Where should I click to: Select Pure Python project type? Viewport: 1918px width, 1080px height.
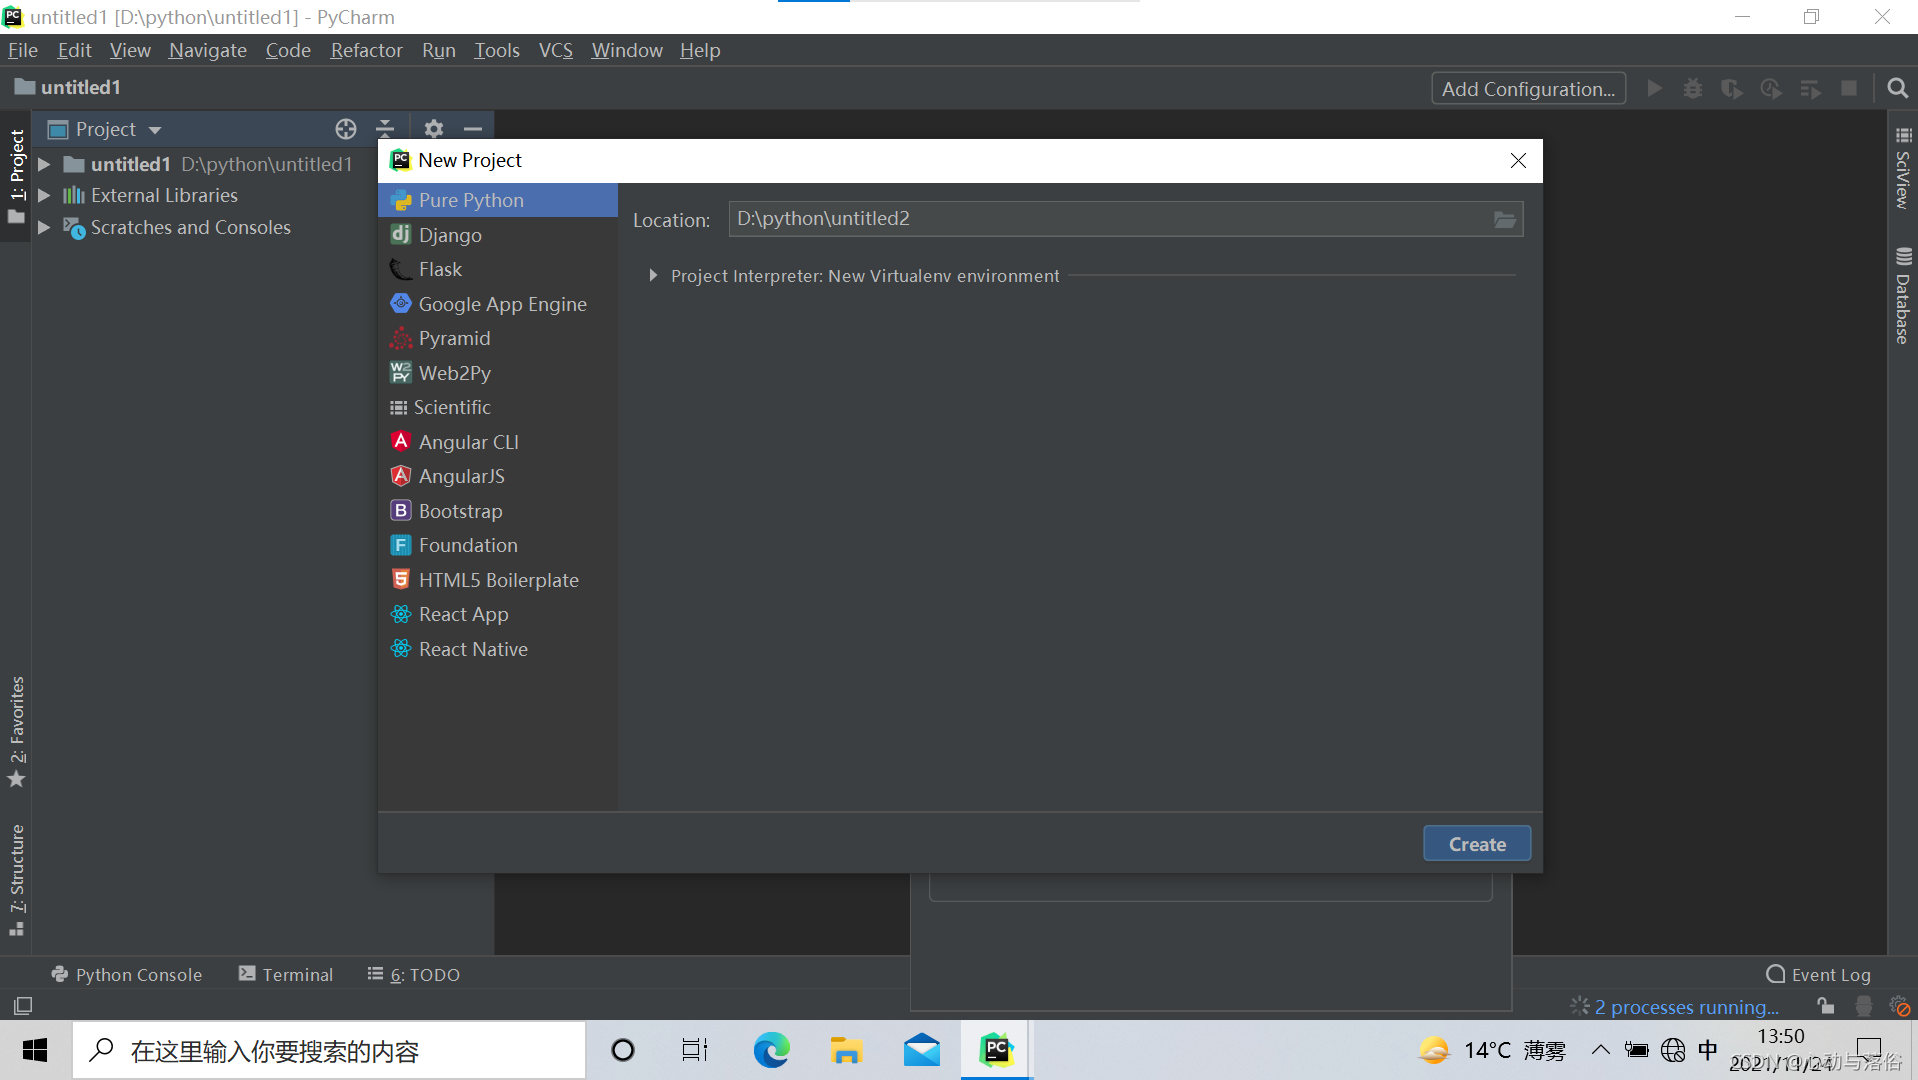point(497,200)
